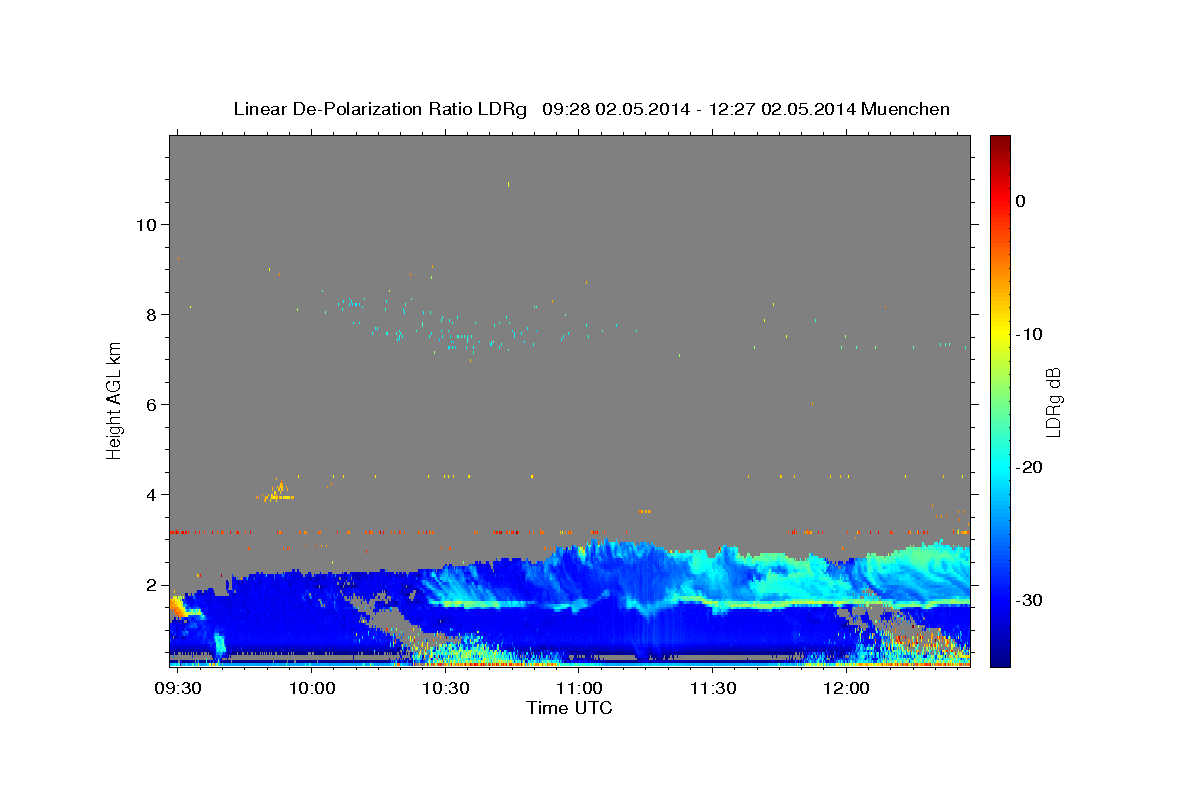Screen dimensions: 1200x800
Task: Click the 'LDRg dB' colorbar label
Action: (1053, 402)
